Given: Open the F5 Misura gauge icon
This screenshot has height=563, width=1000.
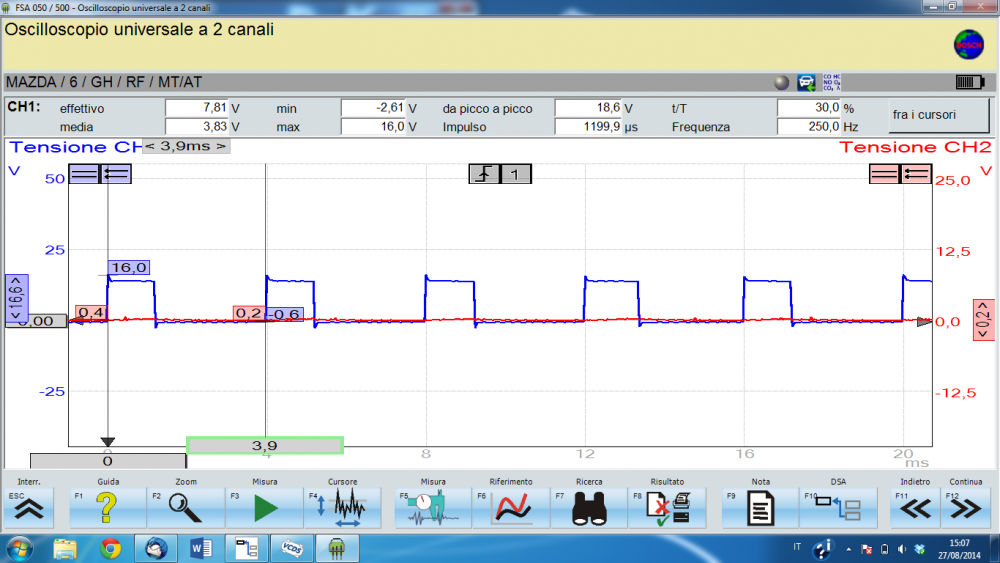Looking at the screenshot, I should coord(433,508).
